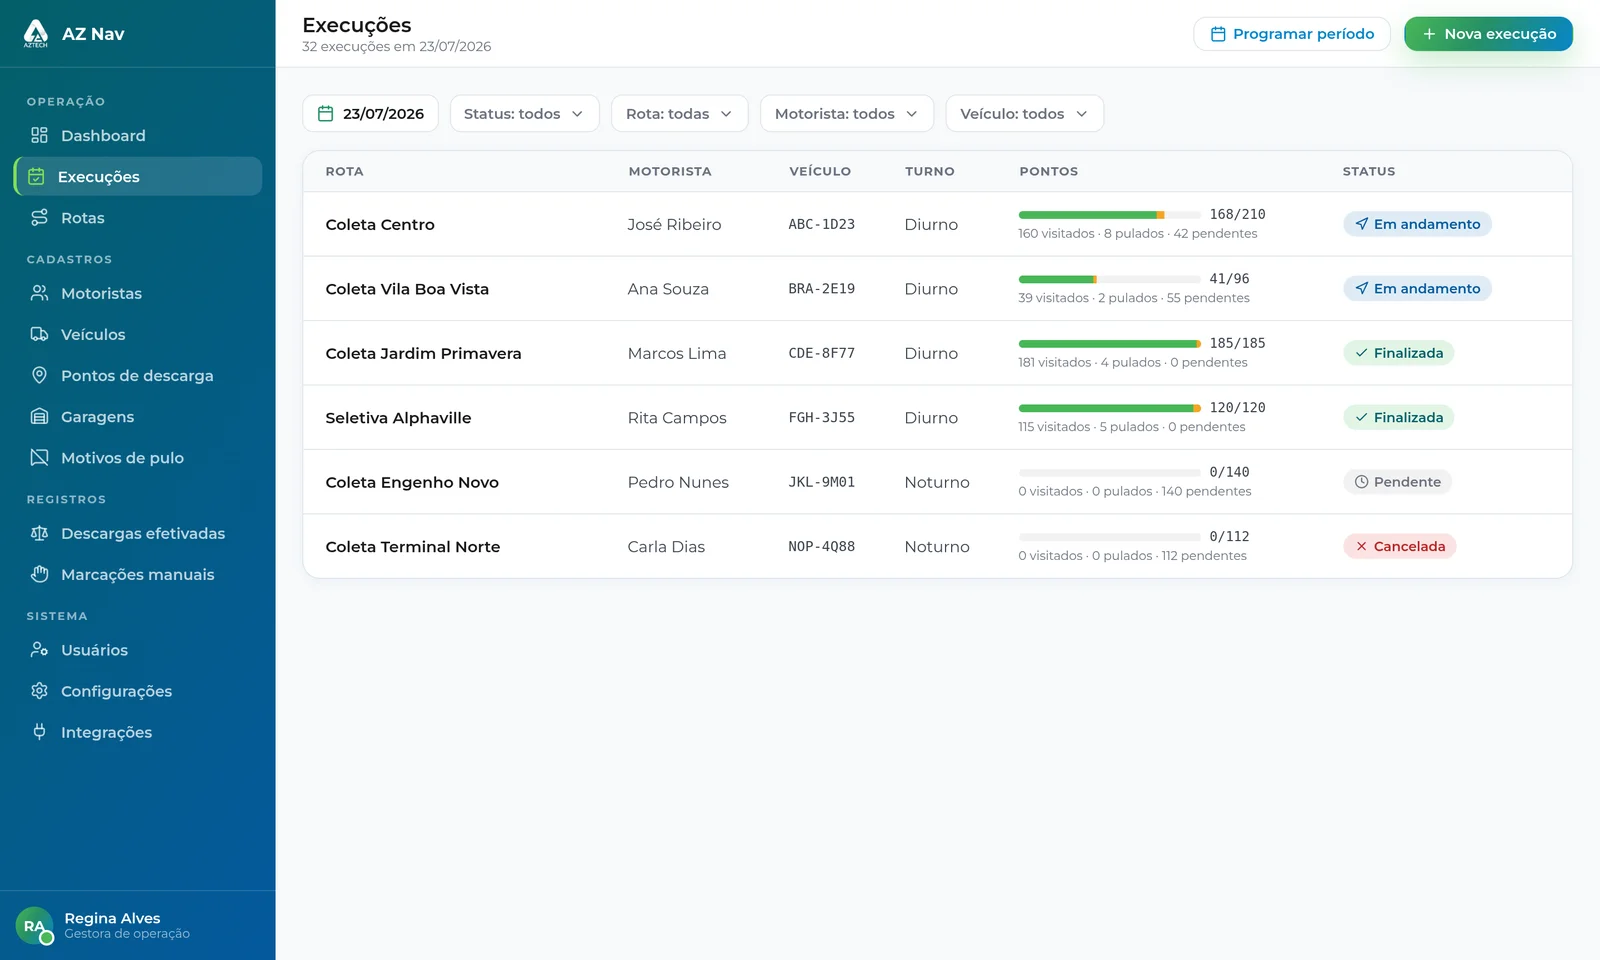Click the MOTORISTA column header
Image resolution: width=1600 pixels, height=960 pixels.
(670, 171)
